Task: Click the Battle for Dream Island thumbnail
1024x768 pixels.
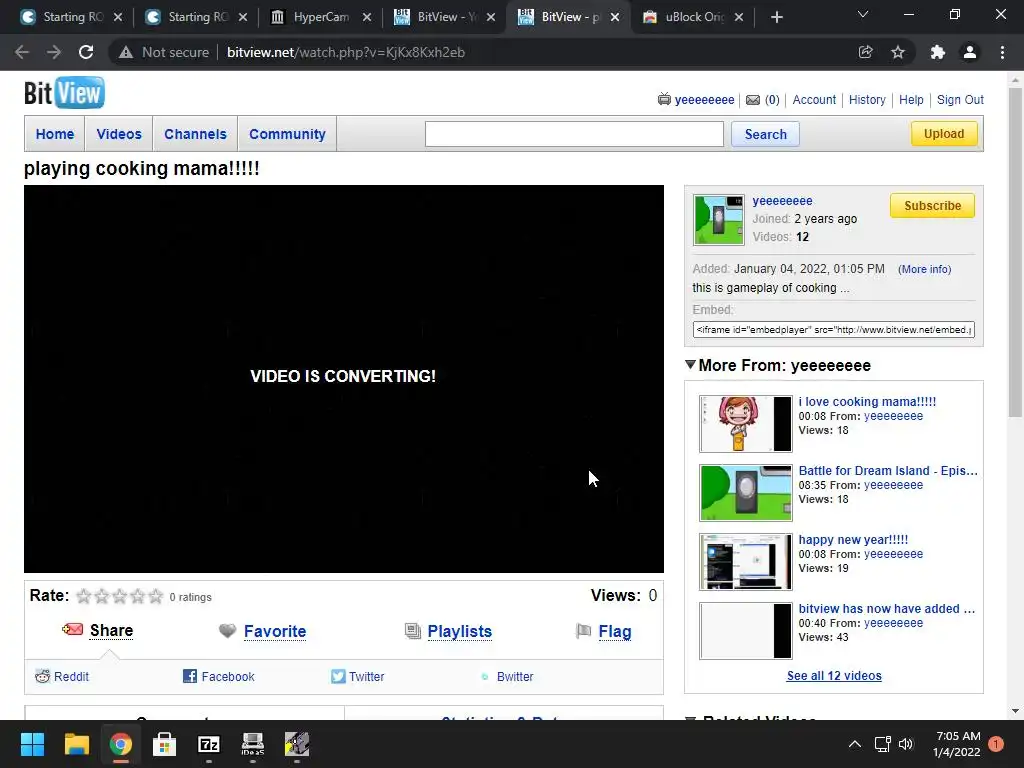Action: [746, 492]
